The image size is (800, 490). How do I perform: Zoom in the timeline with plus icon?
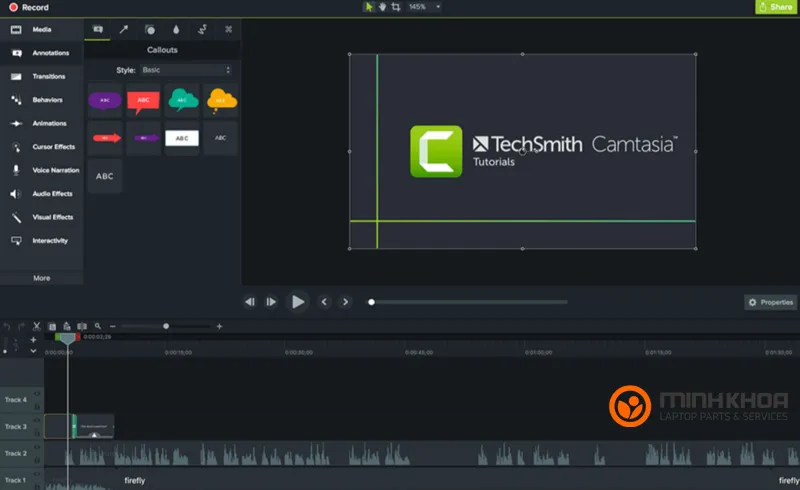(x=219, y=326)
